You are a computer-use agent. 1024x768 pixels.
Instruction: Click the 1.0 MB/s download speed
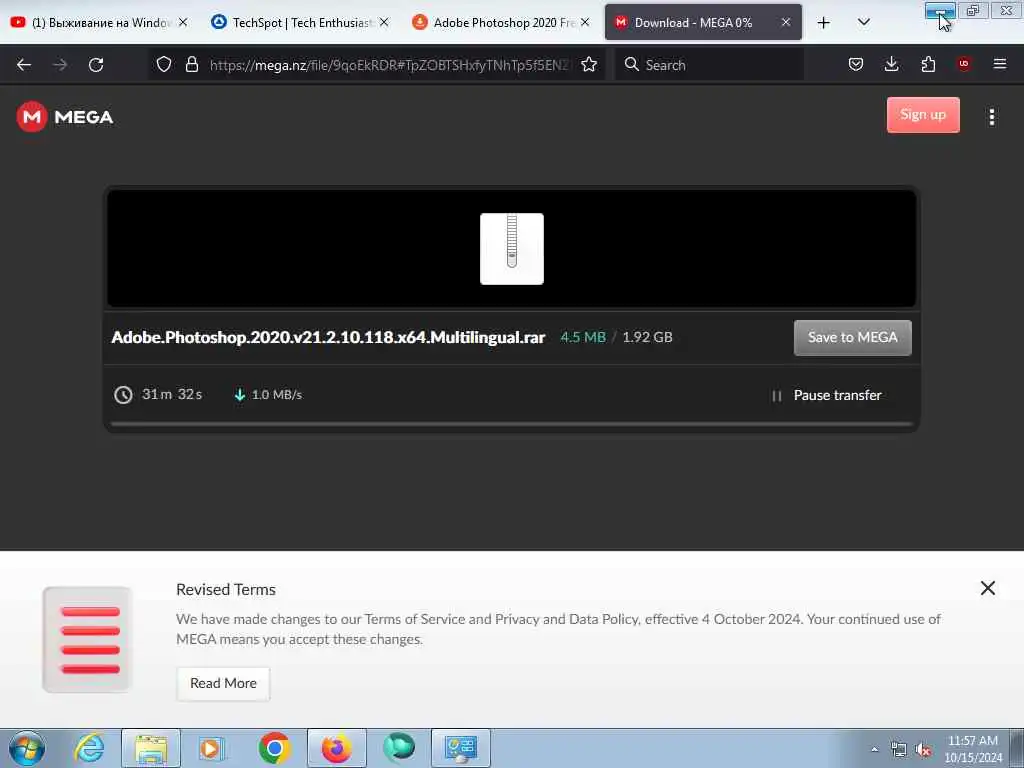tap(277, 394)
